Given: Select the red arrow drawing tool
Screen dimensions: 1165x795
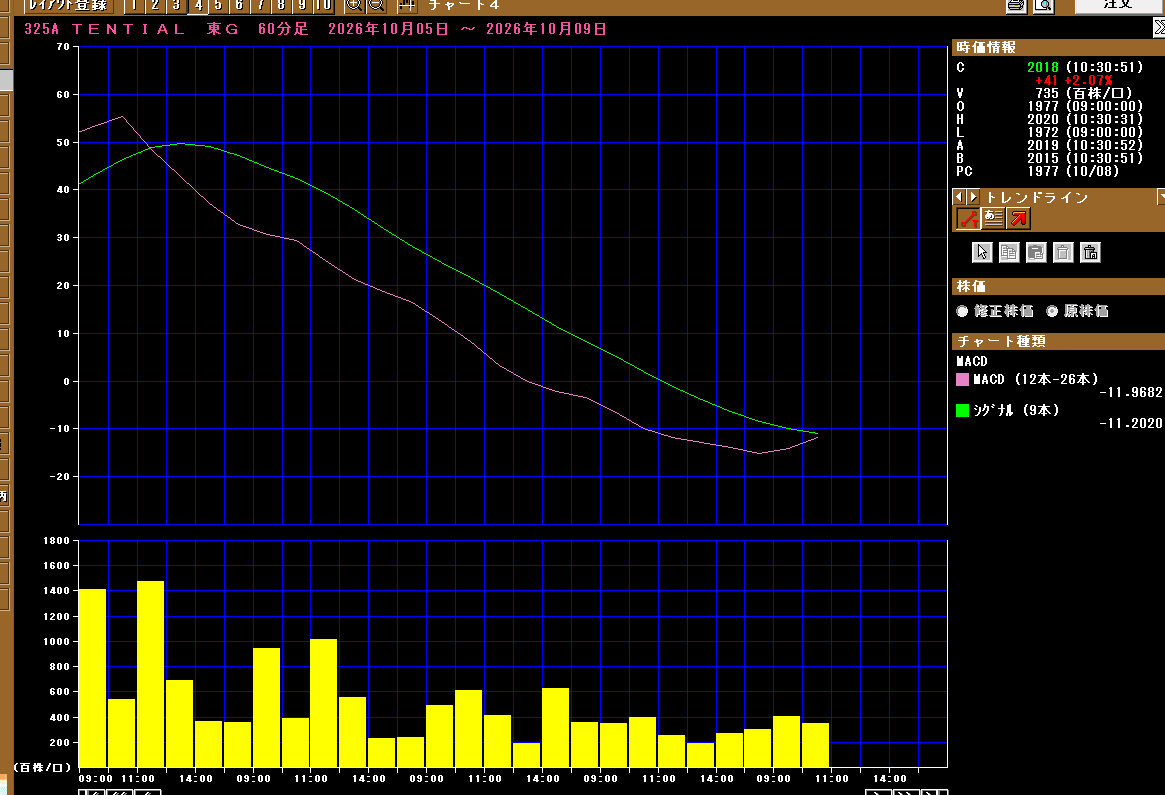Looking at the screenshot, I should click(x=1019, y=218).
